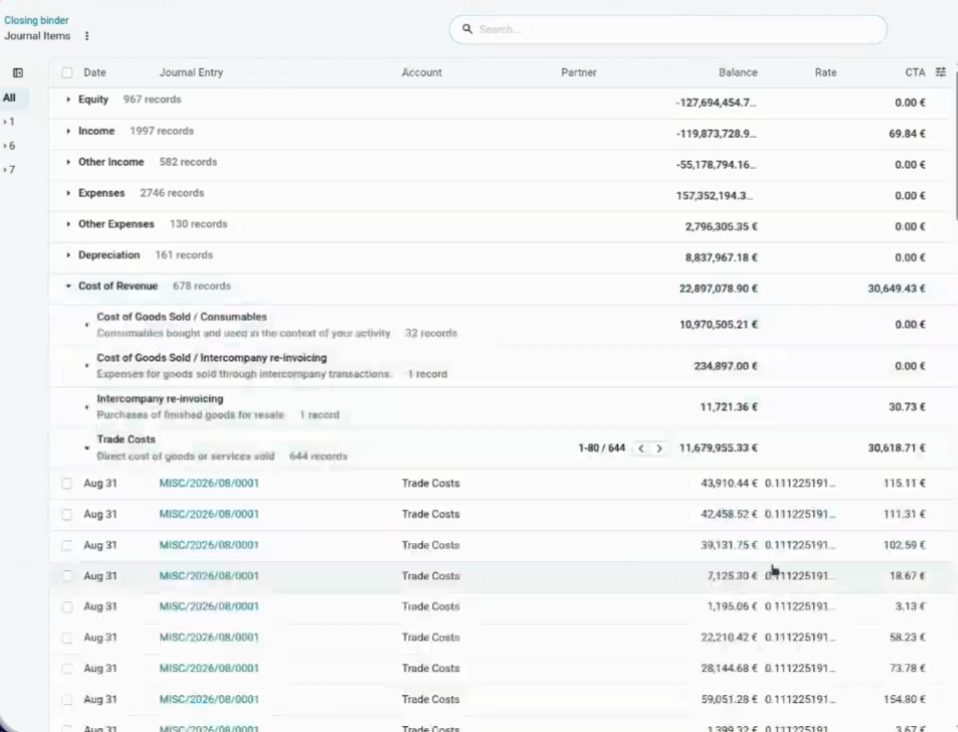Open the Closing binder breadcrumb link

[36, 20]
